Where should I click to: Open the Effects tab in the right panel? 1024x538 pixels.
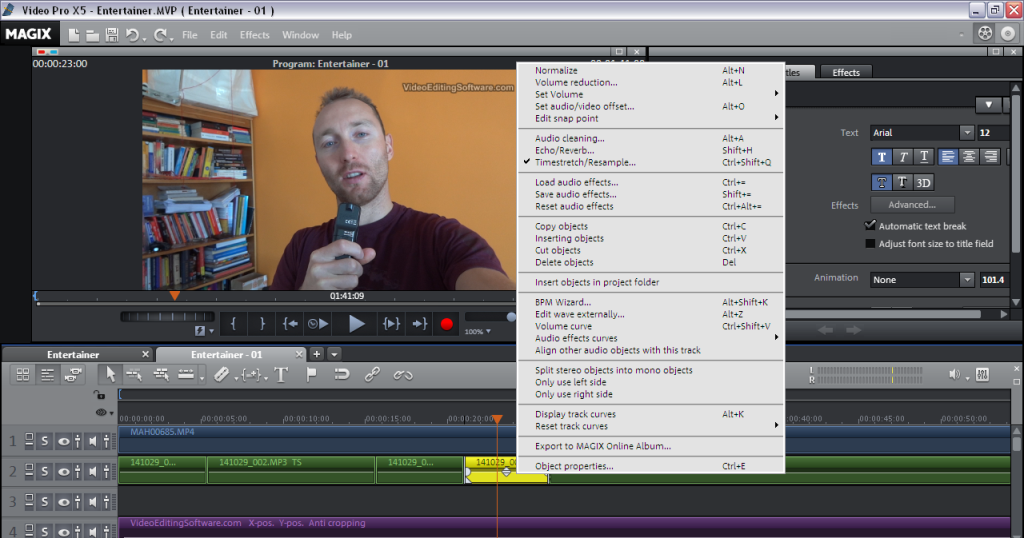pos(846,72)
